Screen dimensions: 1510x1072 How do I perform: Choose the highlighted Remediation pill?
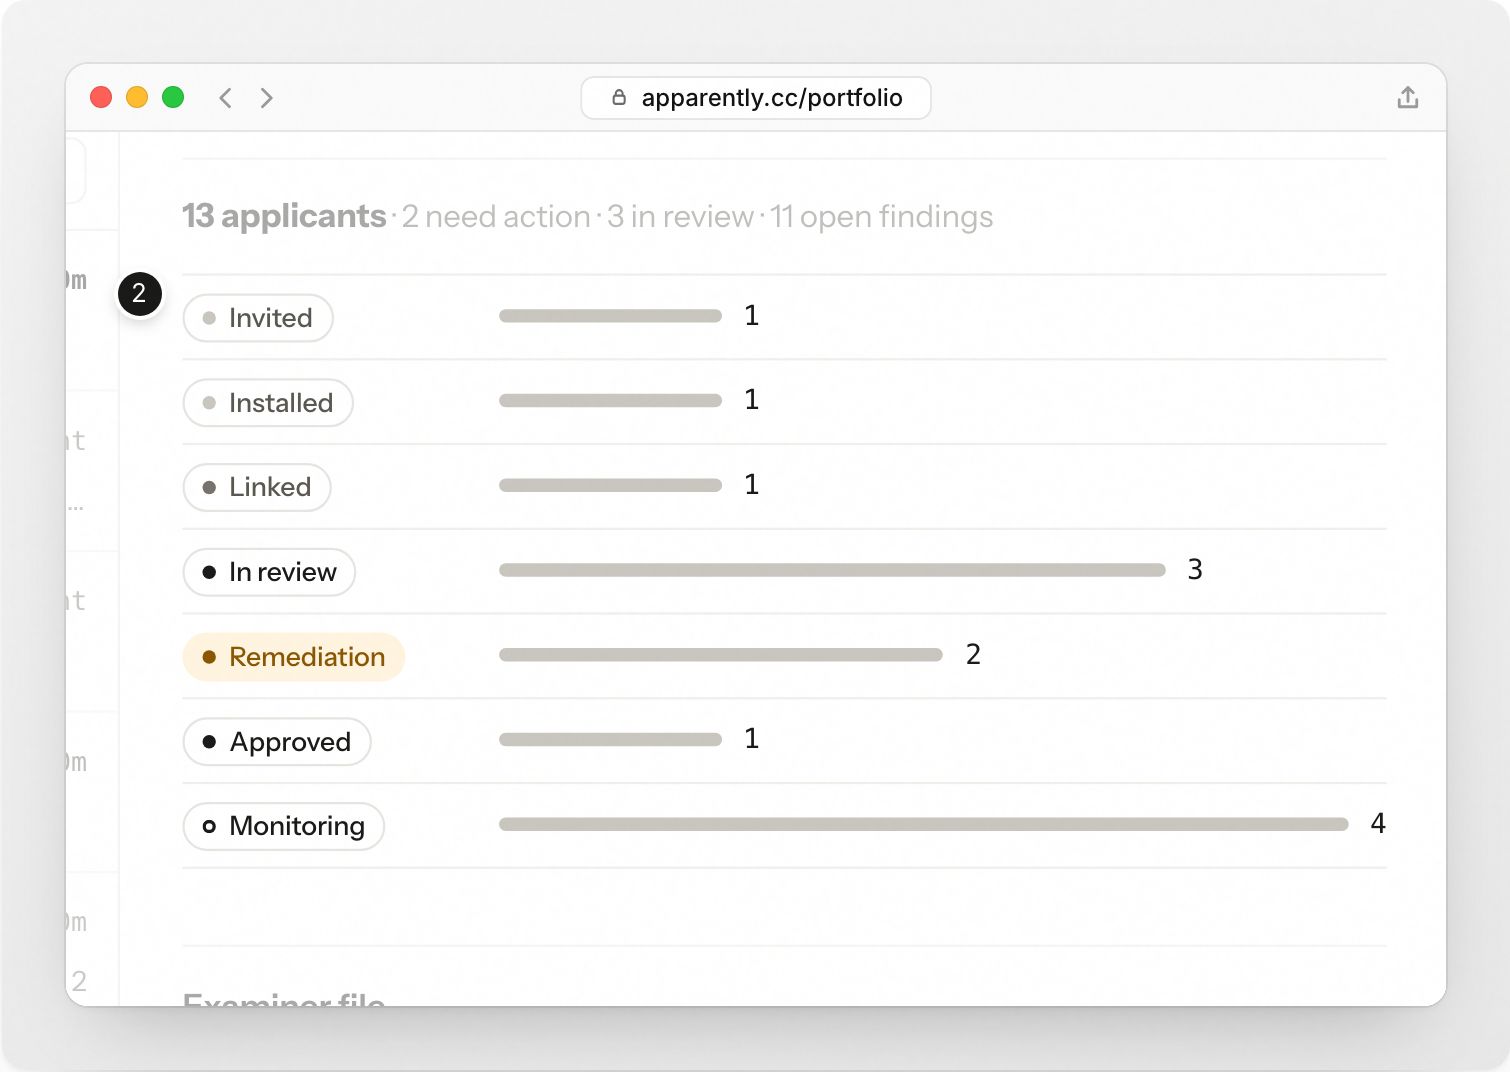294,657
